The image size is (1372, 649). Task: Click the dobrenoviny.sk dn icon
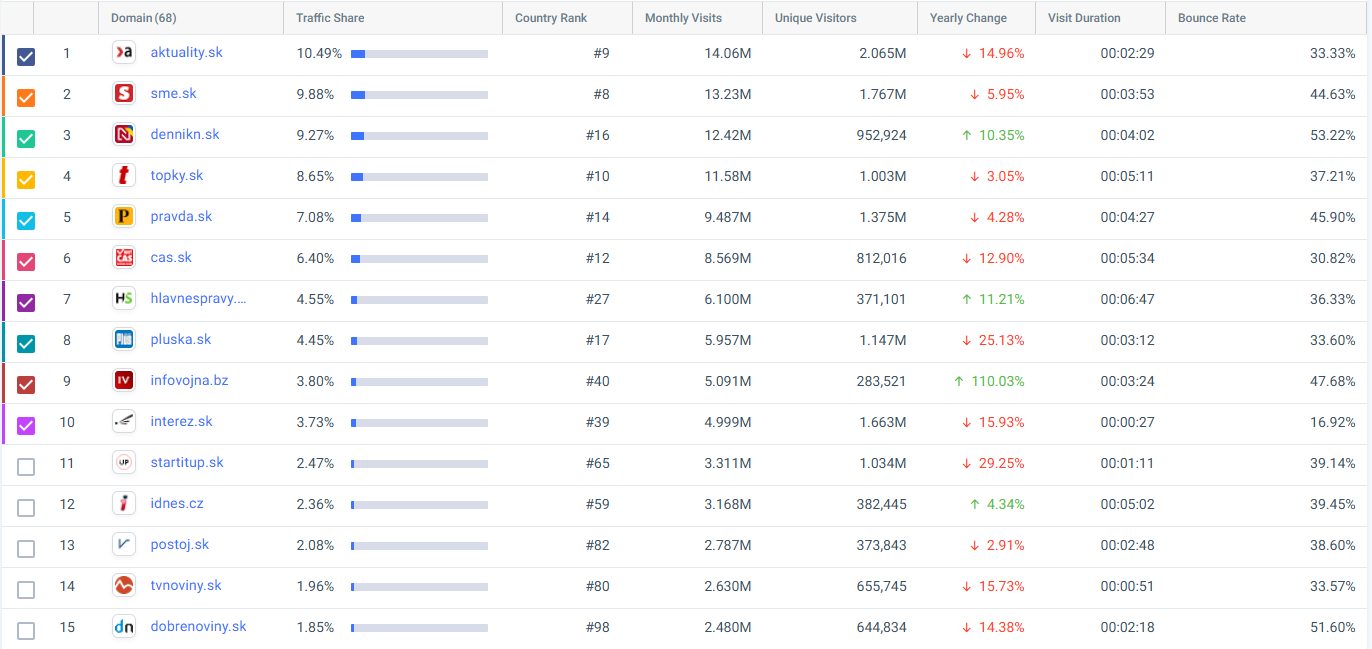(124, 627)
